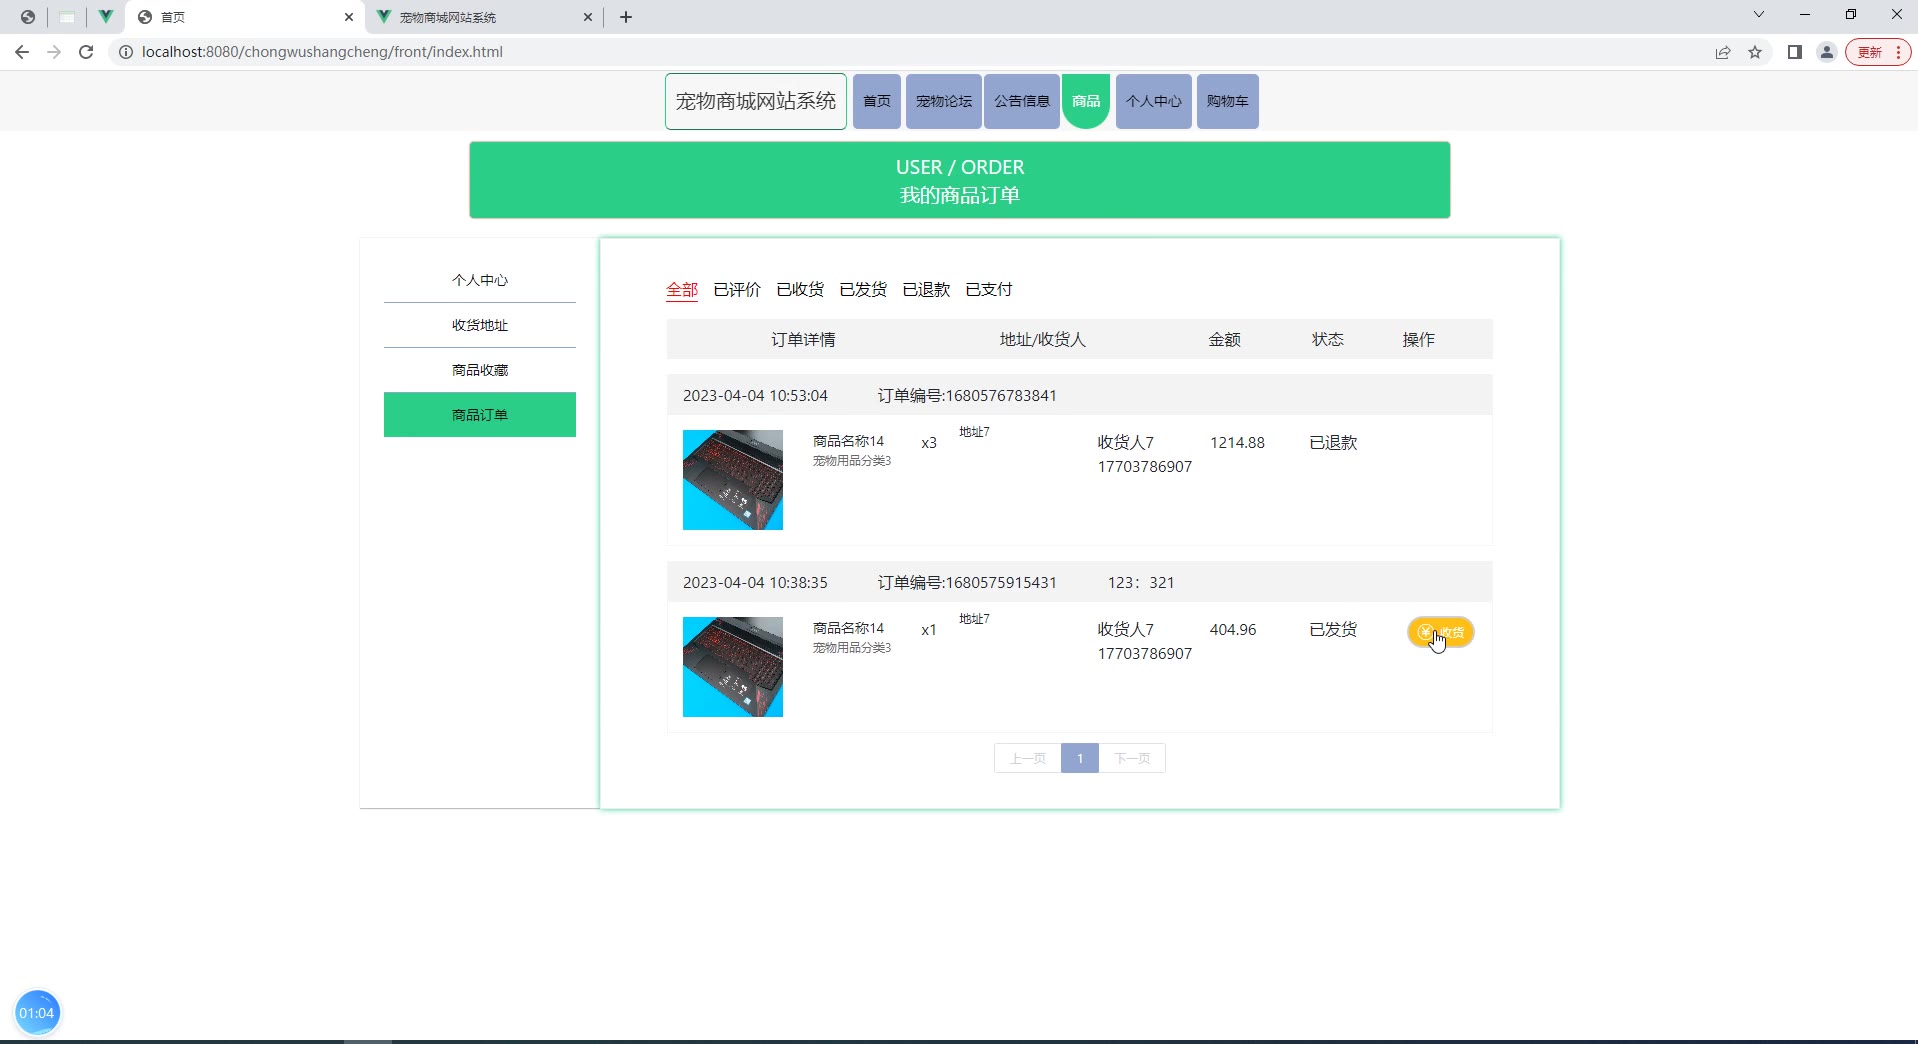Screen dimensions: 1918x1044
Task: Click the yellow 收货 confirm button
Action: tap(1441, 632)
